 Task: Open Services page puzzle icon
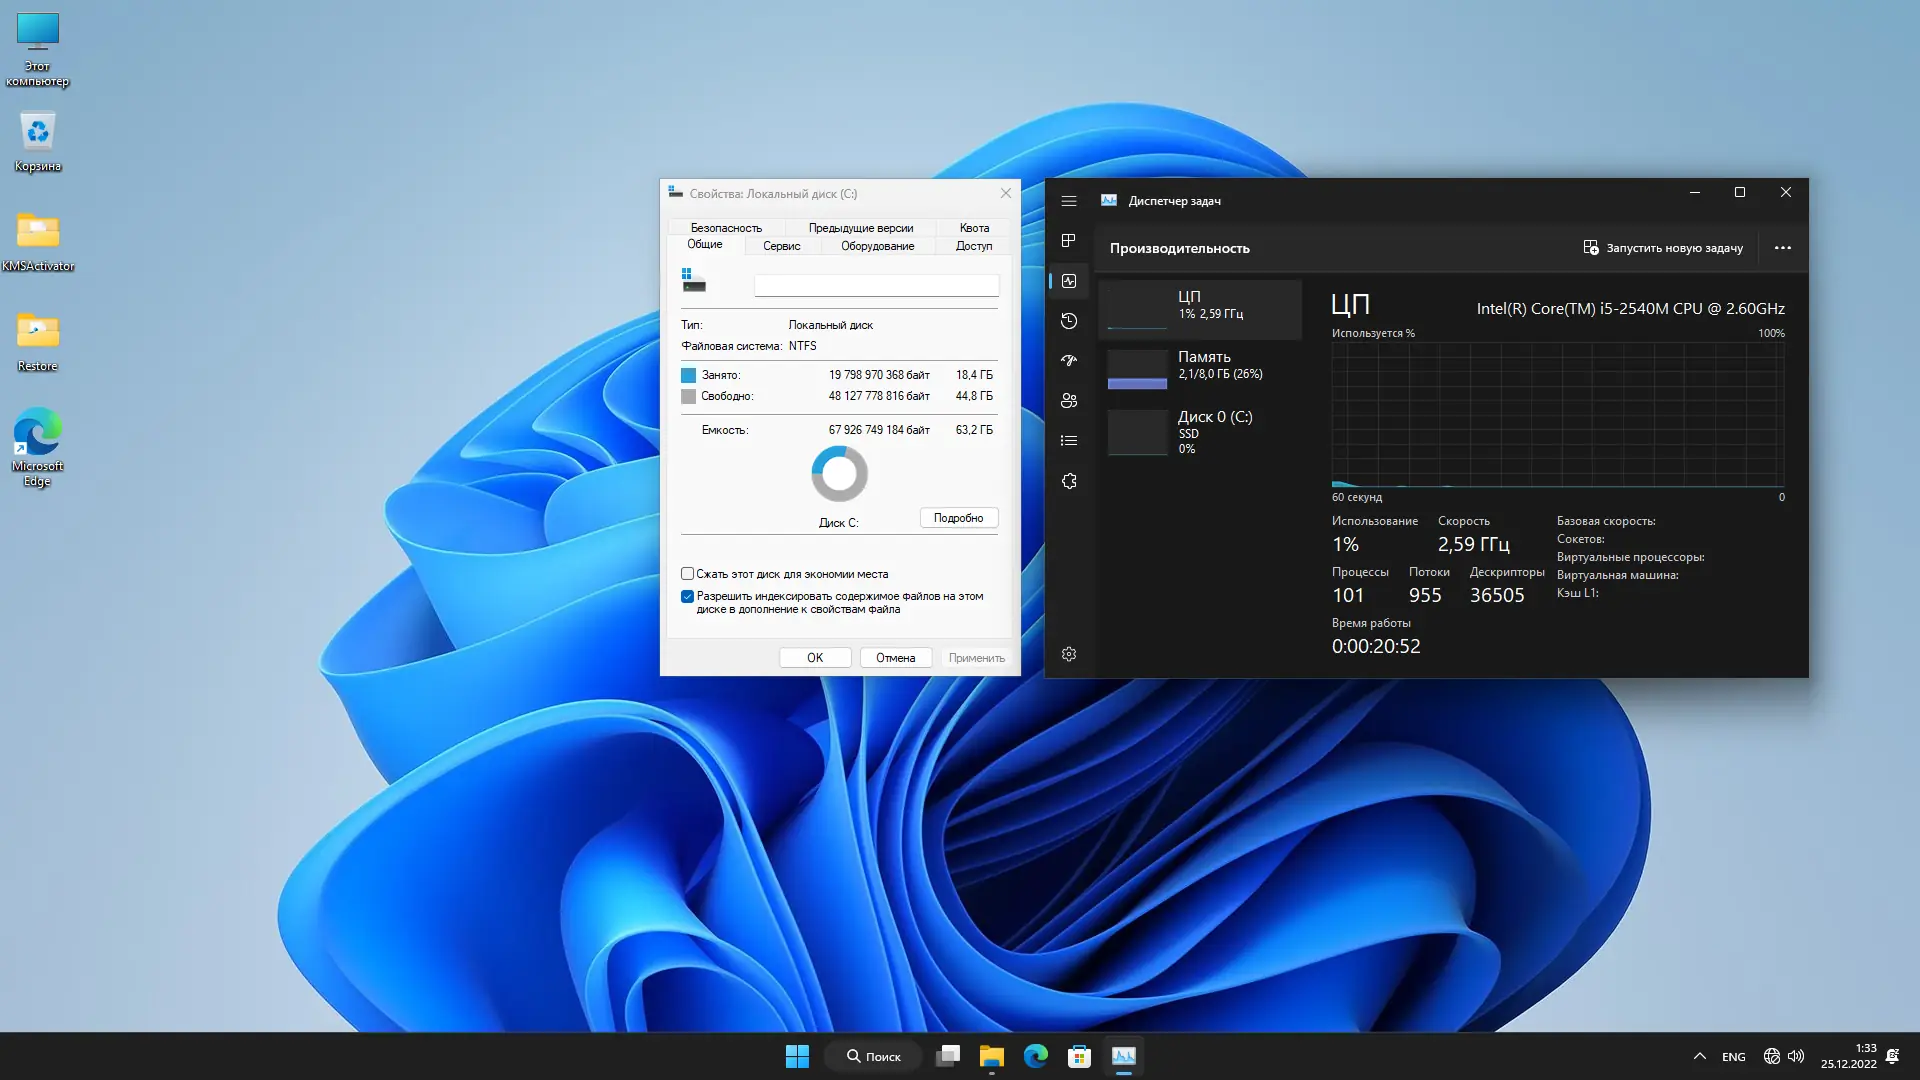pyautogui.click(x=1069, y=481)
